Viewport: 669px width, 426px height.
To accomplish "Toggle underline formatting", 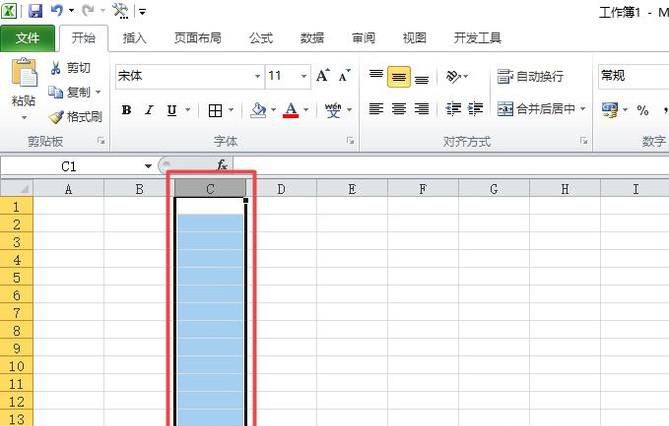I will (x=172, y=110).
